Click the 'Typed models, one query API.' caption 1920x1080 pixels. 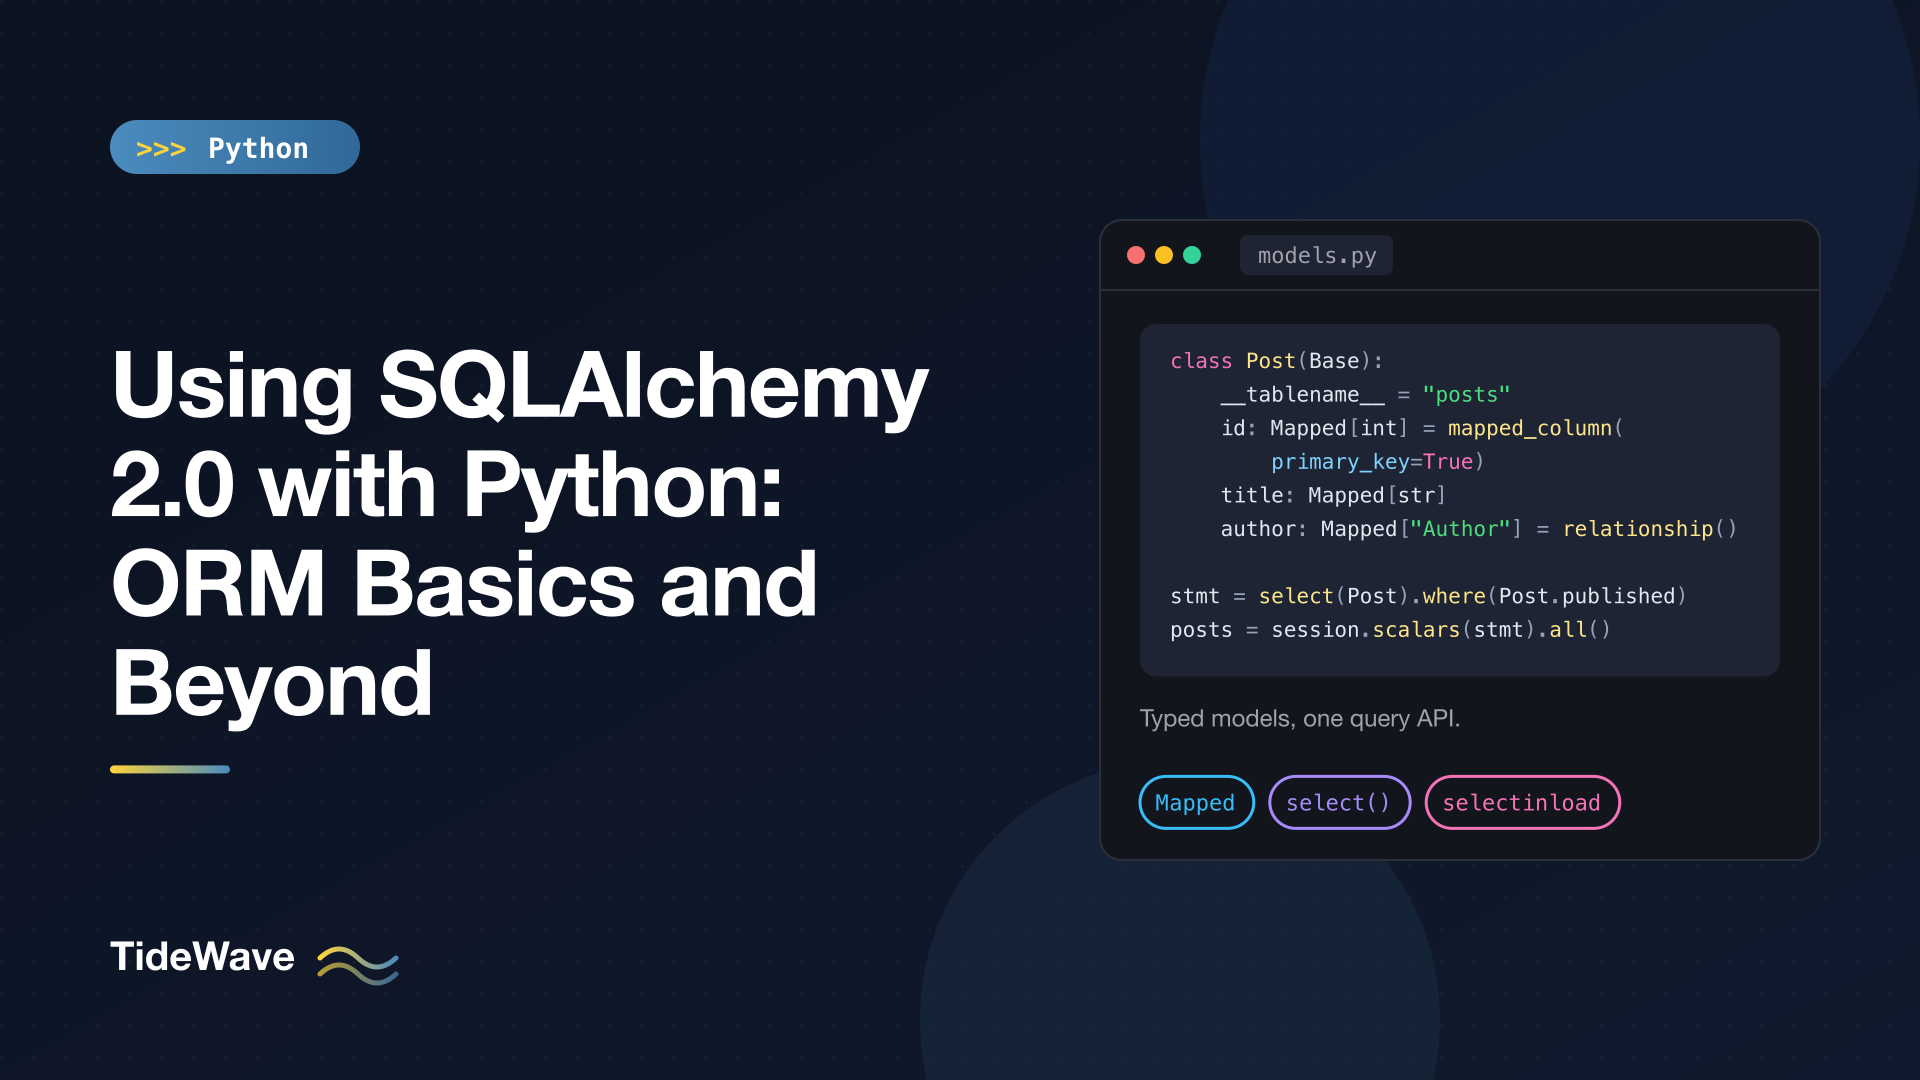coord(1300,718)
